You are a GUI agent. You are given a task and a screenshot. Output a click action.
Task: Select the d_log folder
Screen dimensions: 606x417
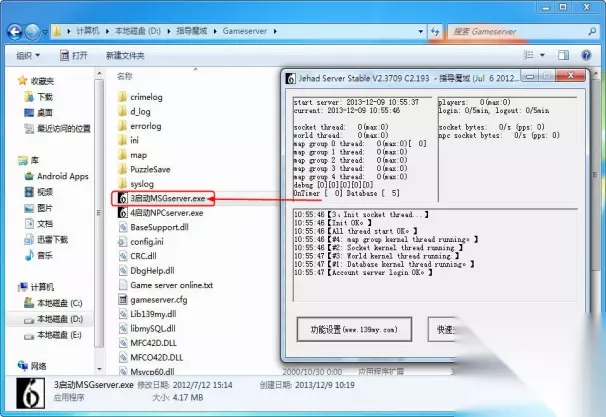[x=134, y=111]
